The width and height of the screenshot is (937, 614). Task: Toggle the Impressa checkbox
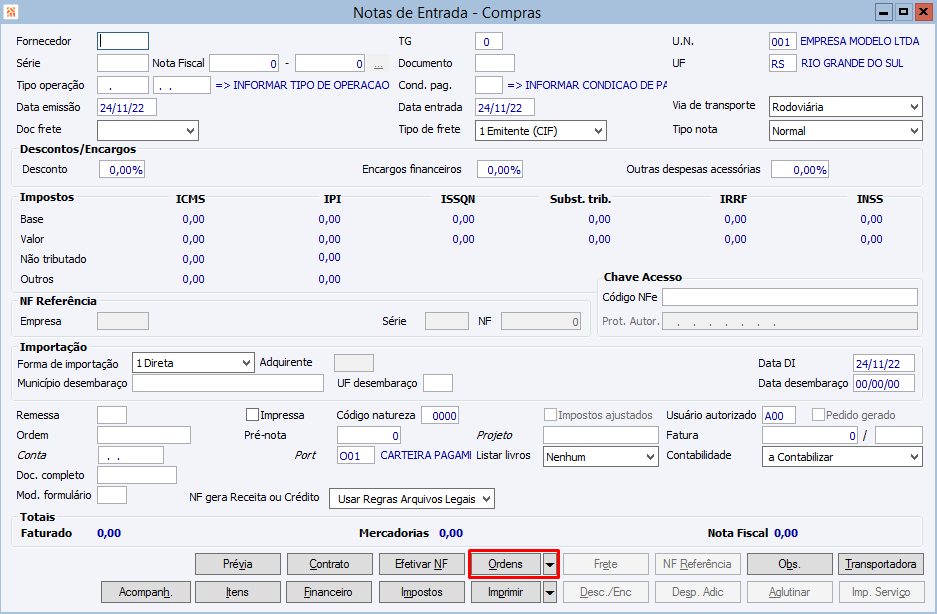[x=253, y=414]
